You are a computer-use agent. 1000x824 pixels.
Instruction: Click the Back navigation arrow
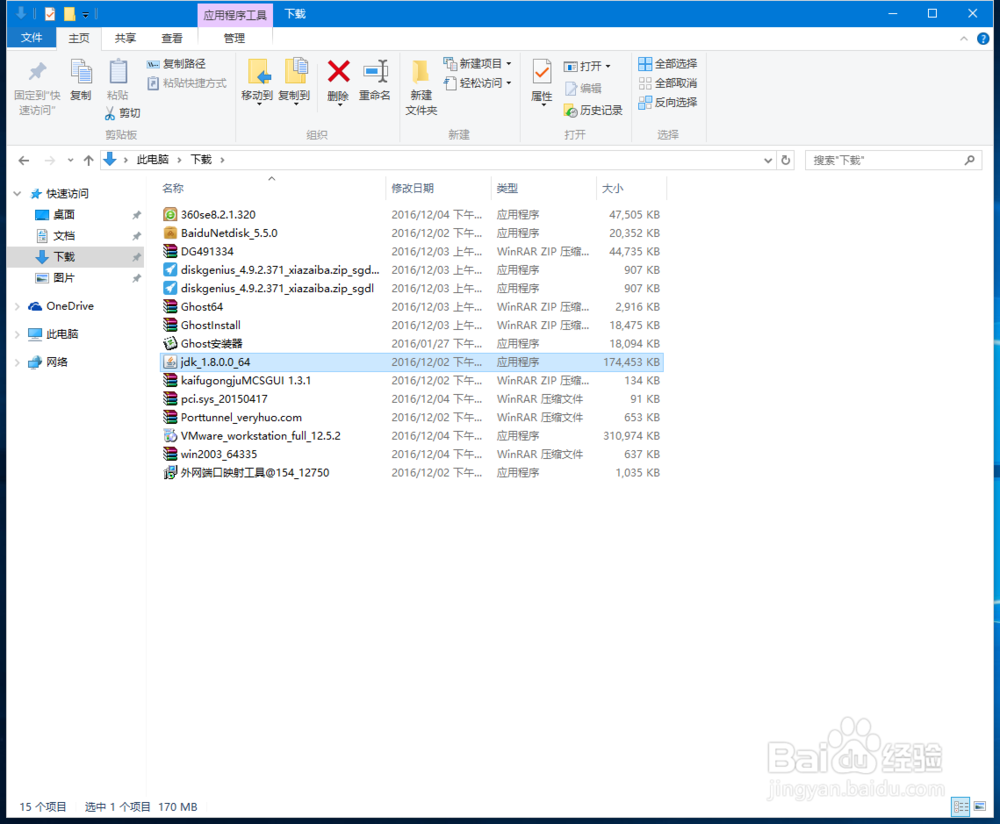(x=24, y=160)
